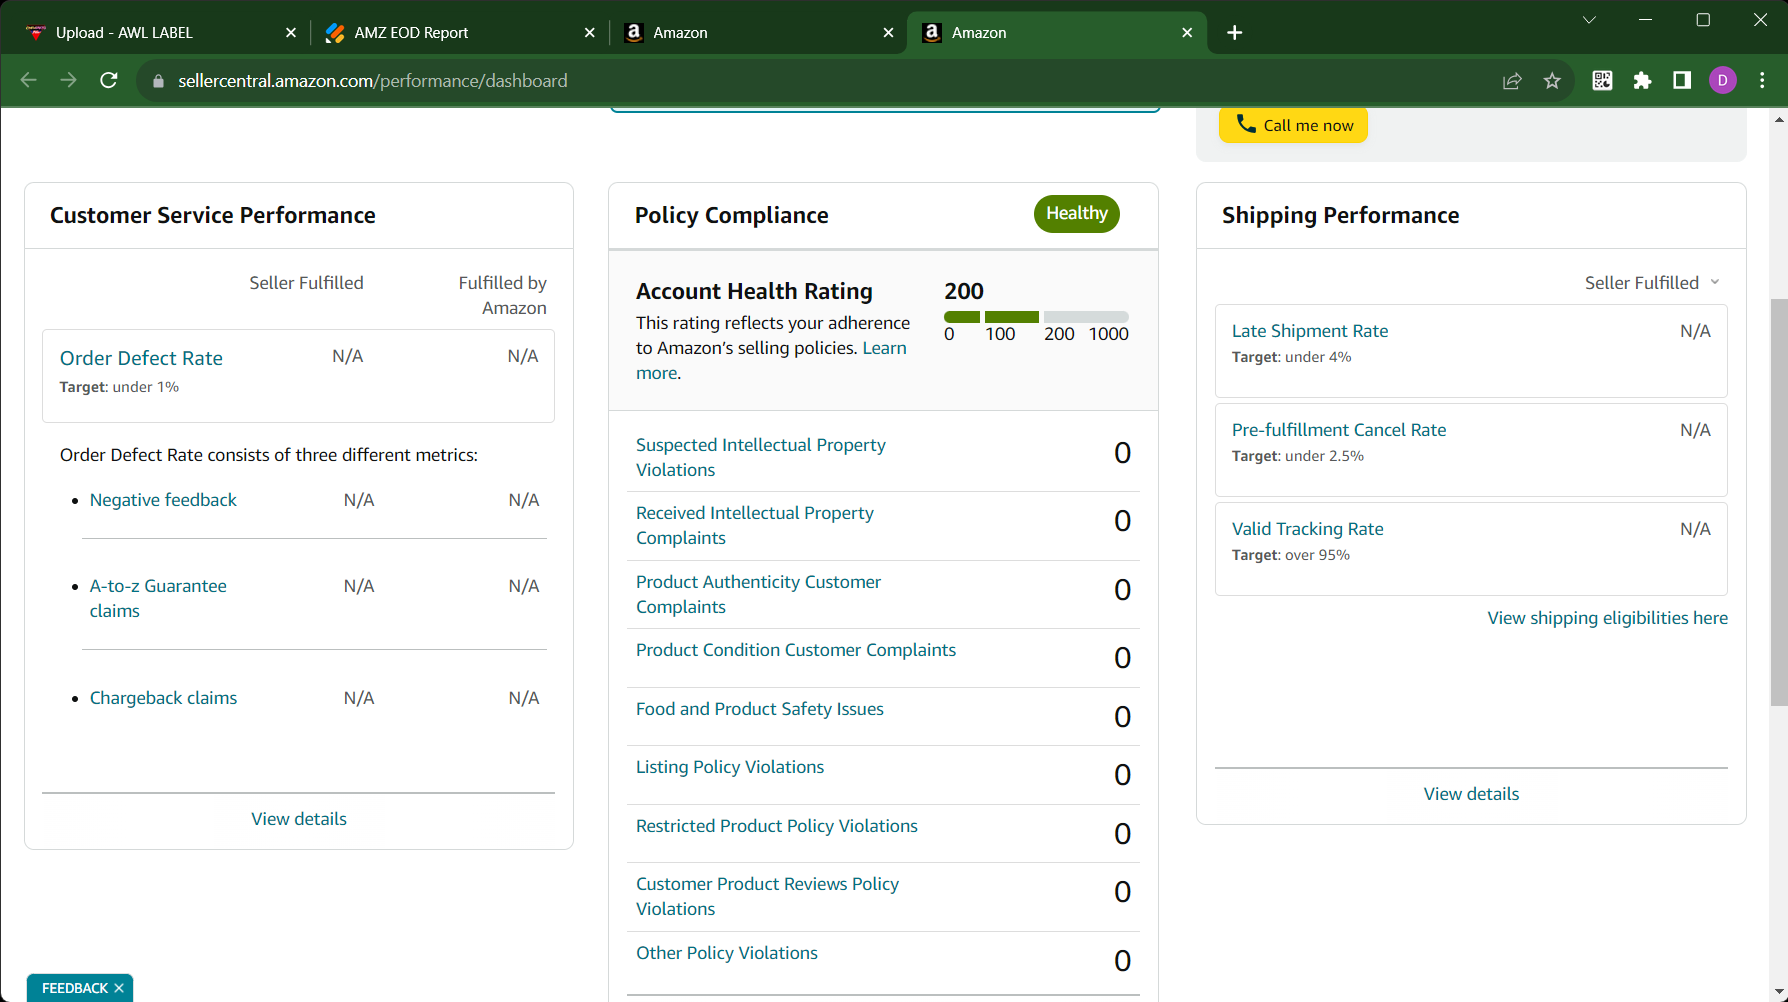
Task: Go forward in browser history
Action: [68, 80]
